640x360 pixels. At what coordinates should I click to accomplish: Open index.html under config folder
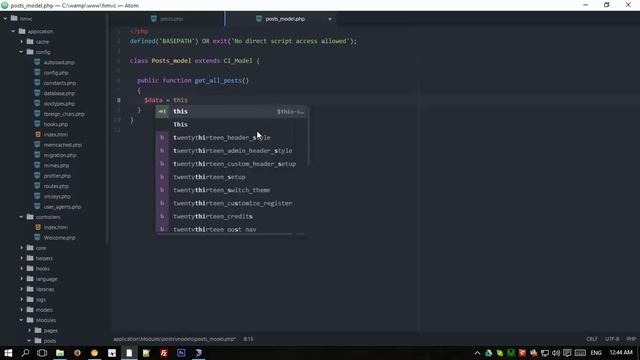(x=56, y=134)
